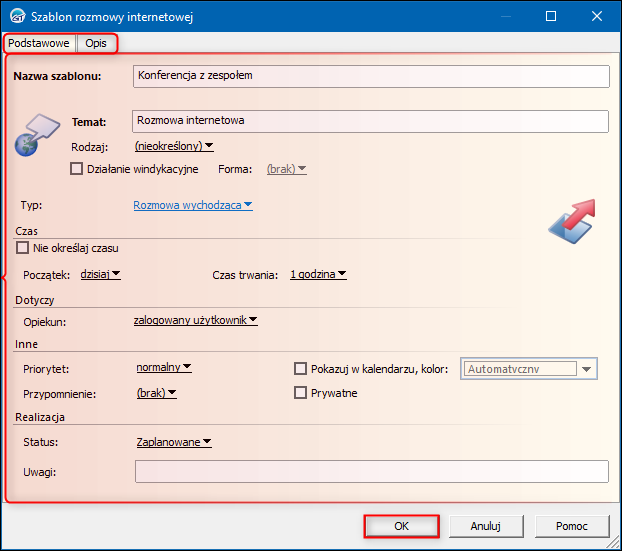
Task: Open the Rodzaj dropdown (nieokreślony)
Action: tap(174, 146)
